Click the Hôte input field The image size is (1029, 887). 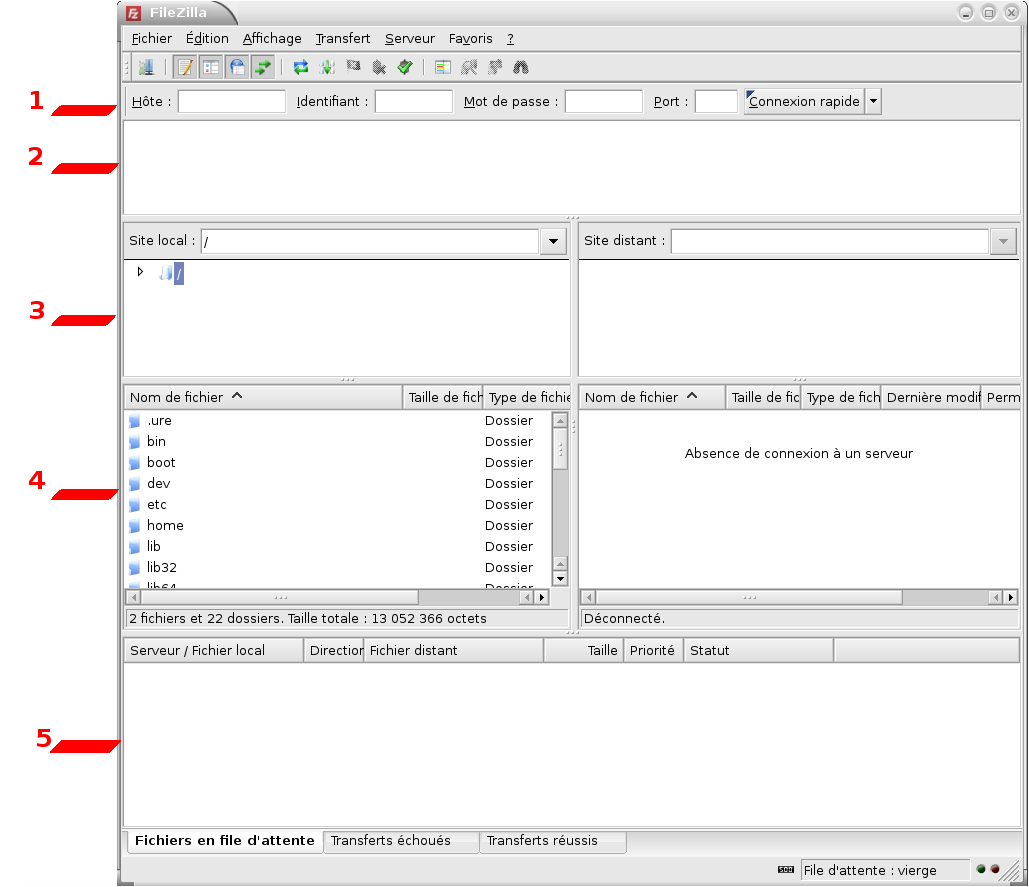click(231, 102)
